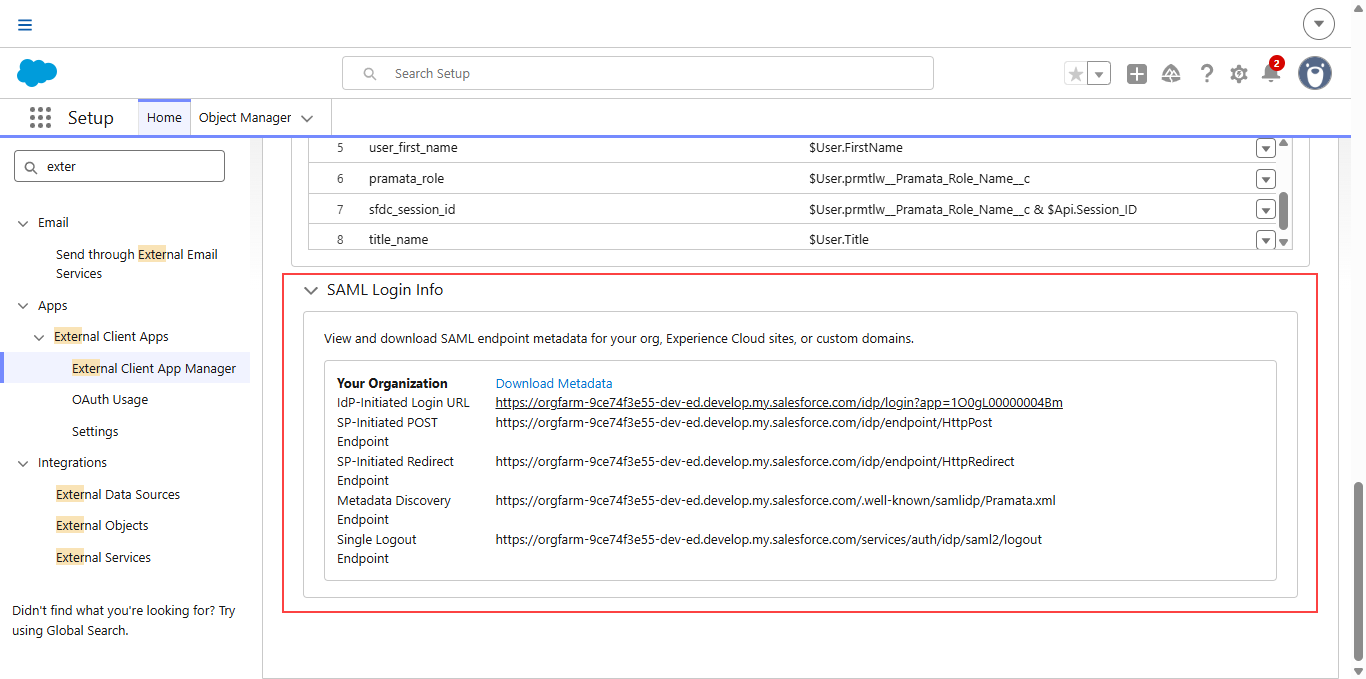The image size is (1366, 679).
Task: Open row action menu for sfdc_session_id
Action: [1266, 210]
